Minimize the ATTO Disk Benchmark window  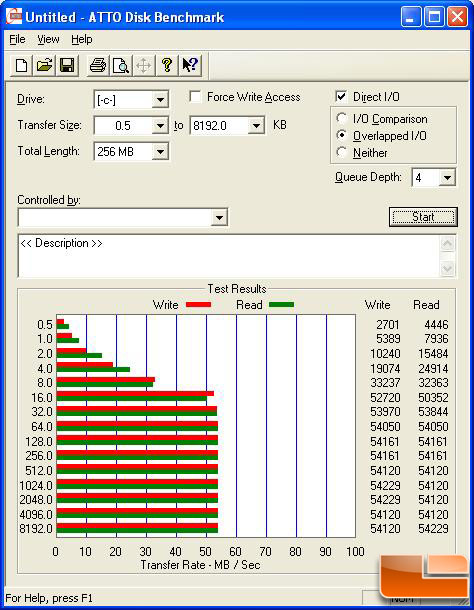point(411,17)
